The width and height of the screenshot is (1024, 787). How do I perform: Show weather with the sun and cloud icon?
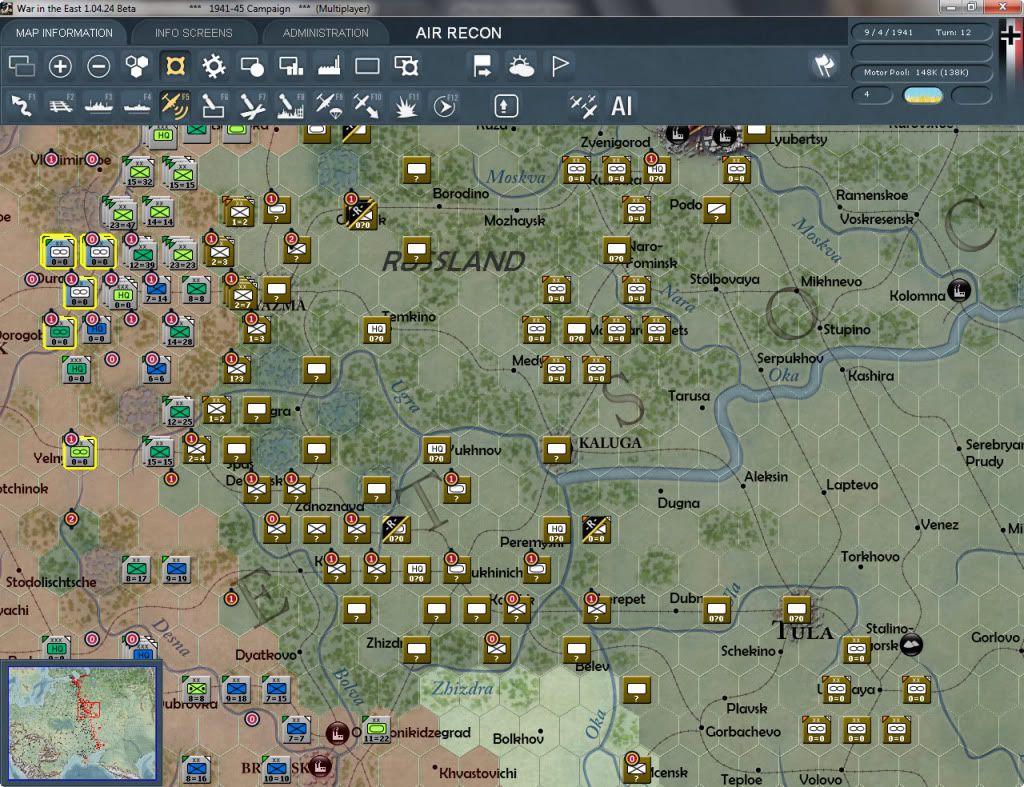(521, 66)
